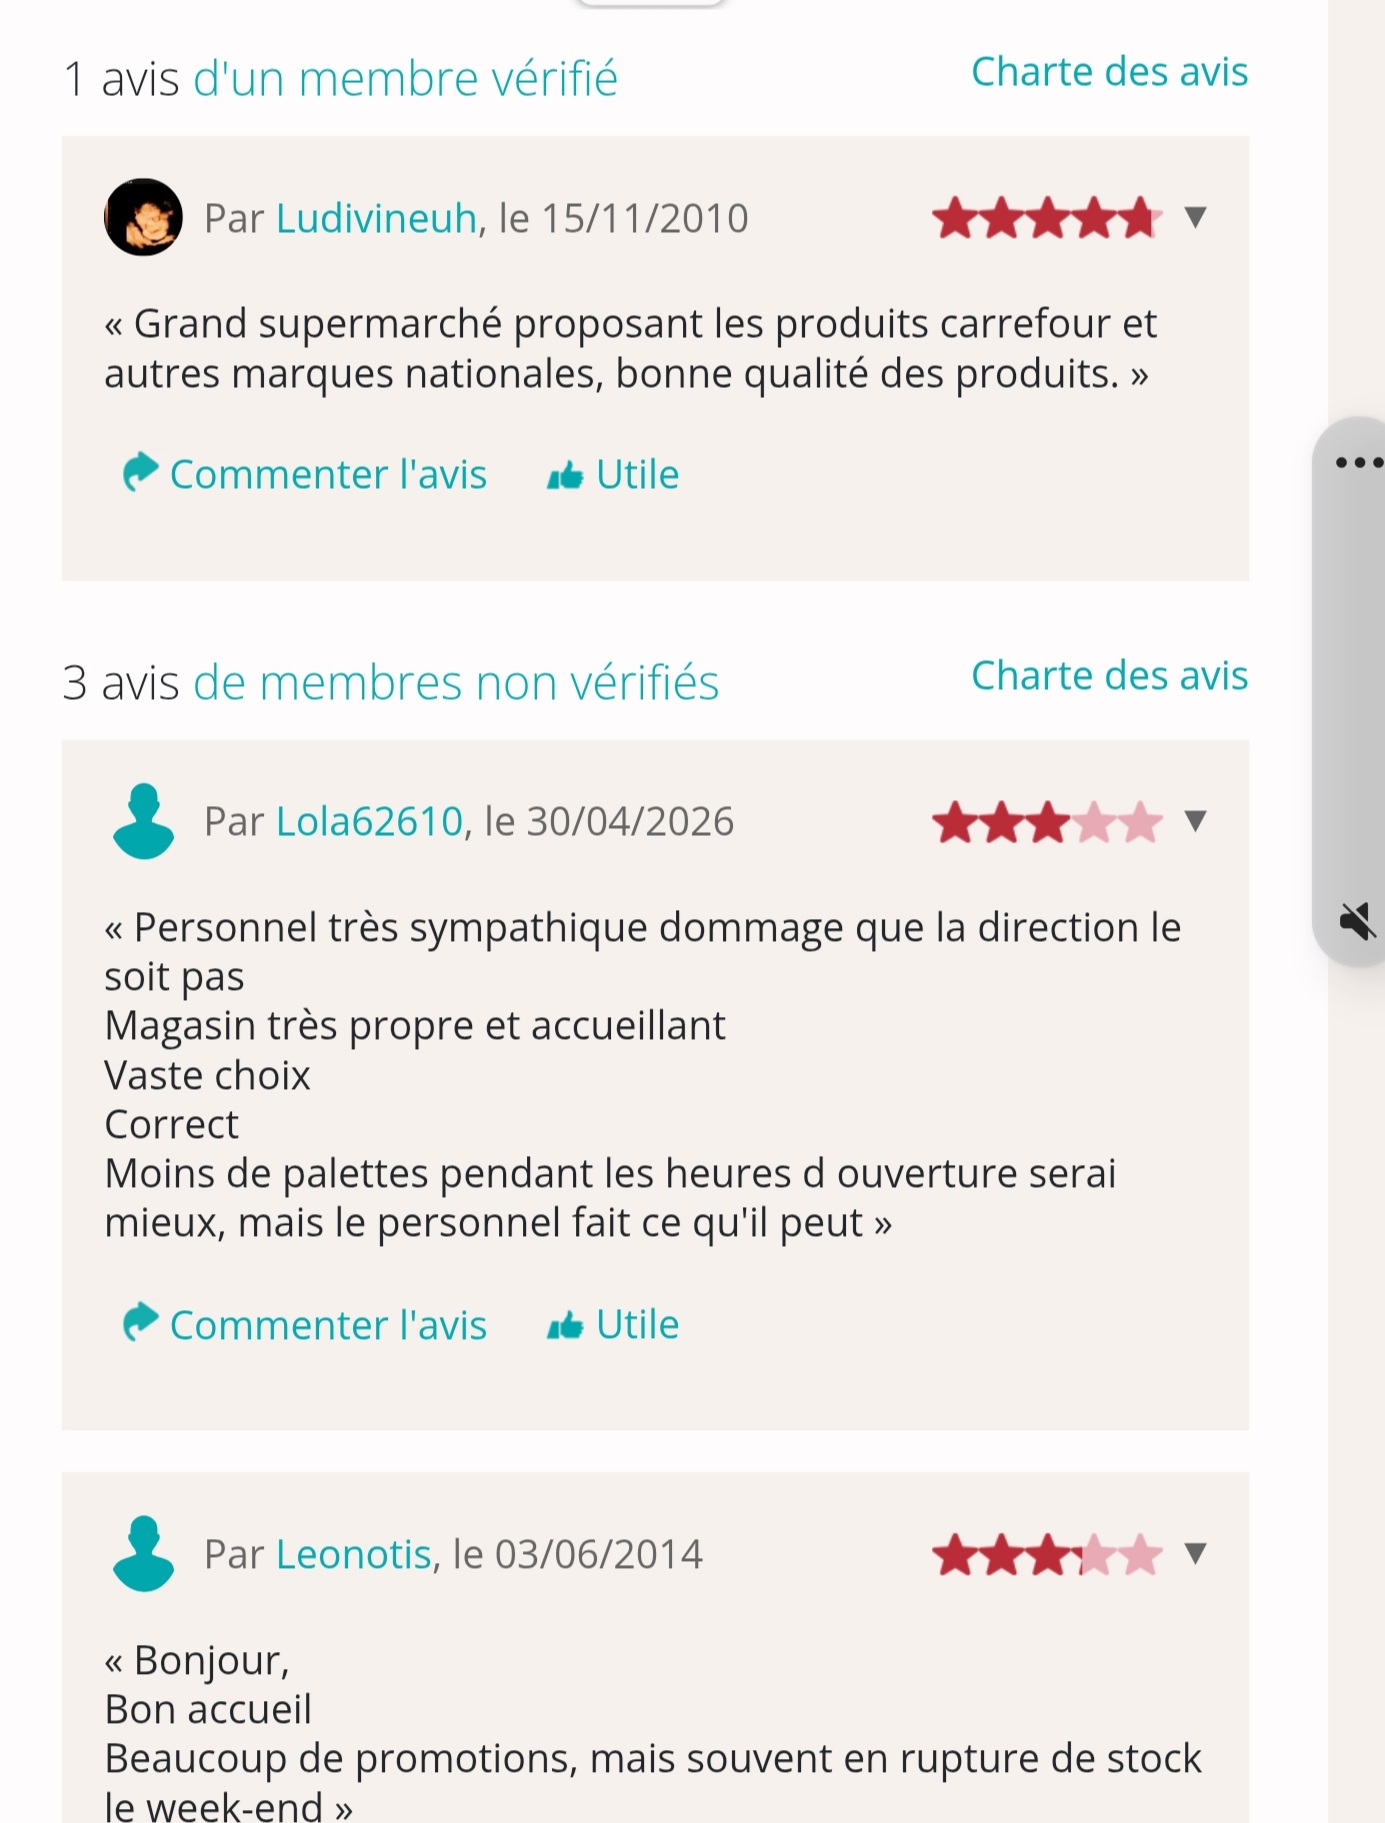Click the five-star rating on Ludivineuh's review
Image resolution: width=1385 pixels, height=1823 pixels.
[1047, 218]
